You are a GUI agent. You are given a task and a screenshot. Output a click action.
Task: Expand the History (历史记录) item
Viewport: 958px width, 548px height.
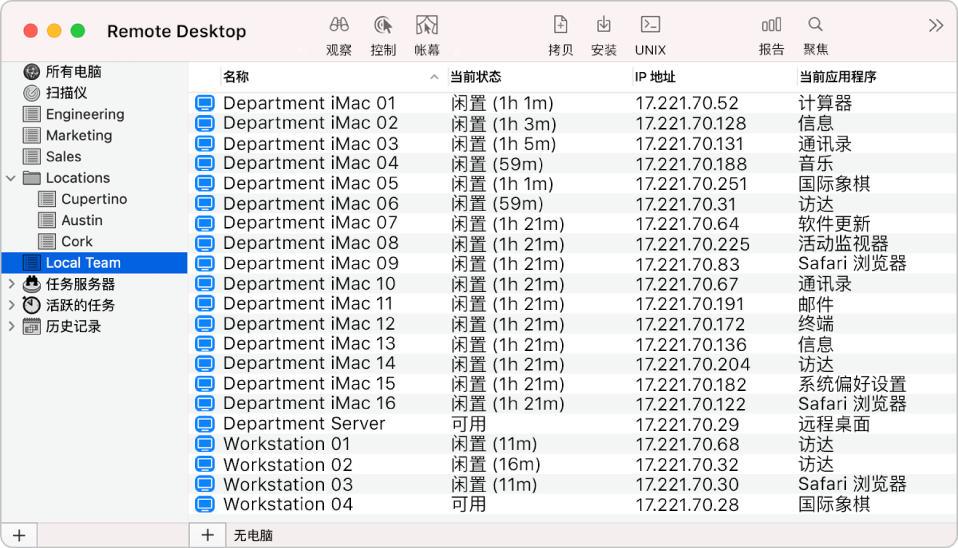[x=11, y=326]
